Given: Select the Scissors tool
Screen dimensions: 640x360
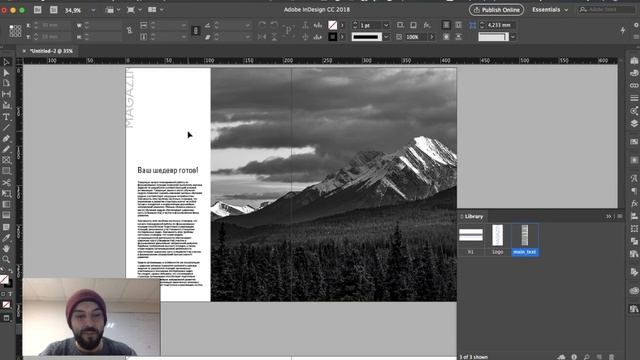Looking at the screenshot, I should [6, 182].
